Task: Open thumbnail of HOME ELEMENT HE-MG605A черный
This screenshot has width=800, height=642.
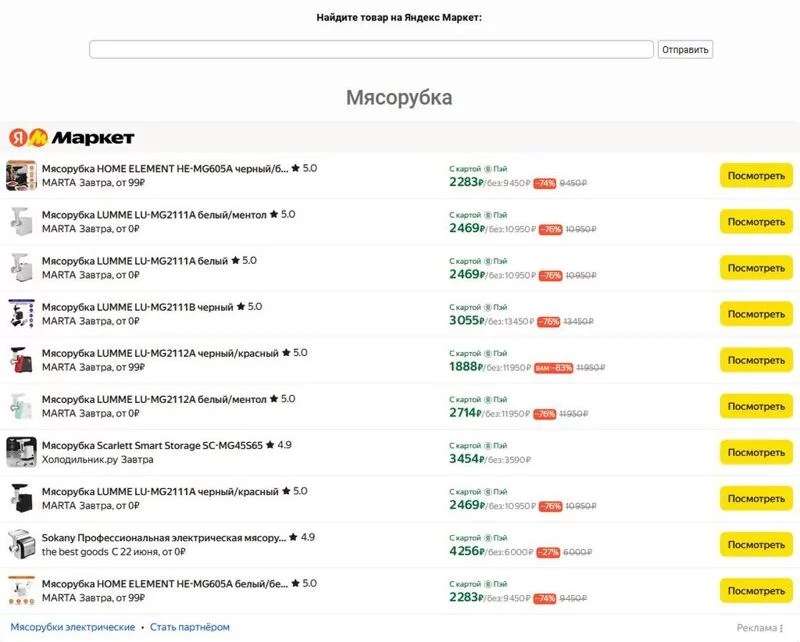Action: (x=21, y=176)
